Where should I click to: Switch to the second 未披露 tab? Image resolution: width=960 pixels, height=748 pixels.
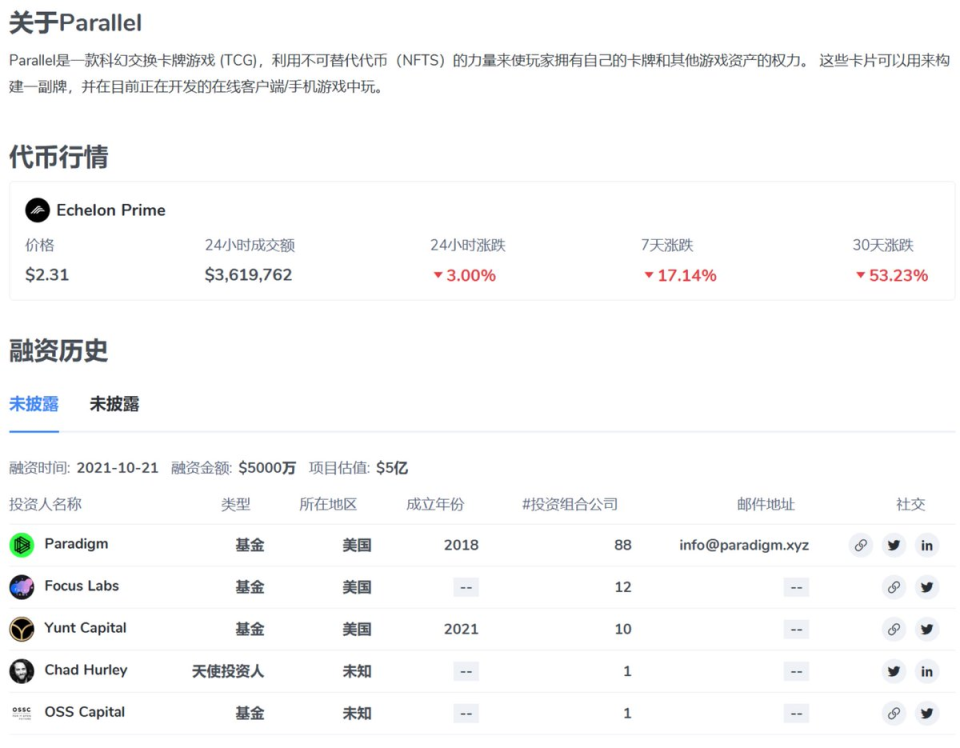[x=114, y=404]
